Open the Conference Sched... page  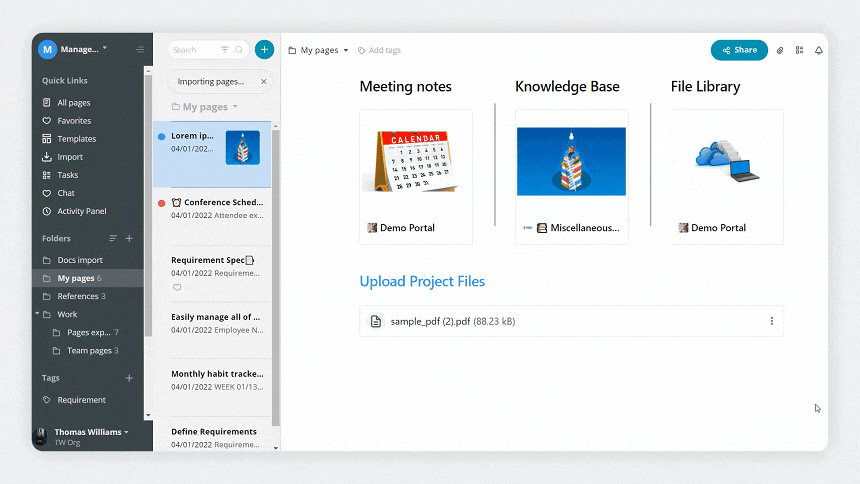click(x=212, y=216)
